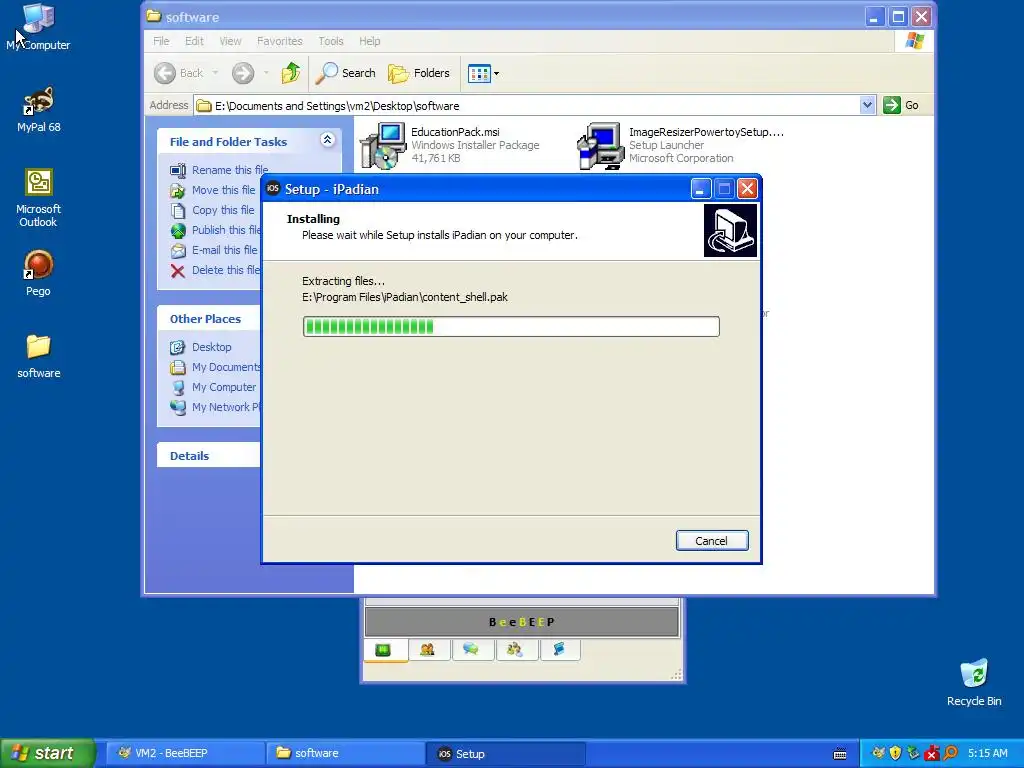This screenshot has width=1024, height=768.
Task: Toggle the Folders pane button
Action: coord(419,73)
